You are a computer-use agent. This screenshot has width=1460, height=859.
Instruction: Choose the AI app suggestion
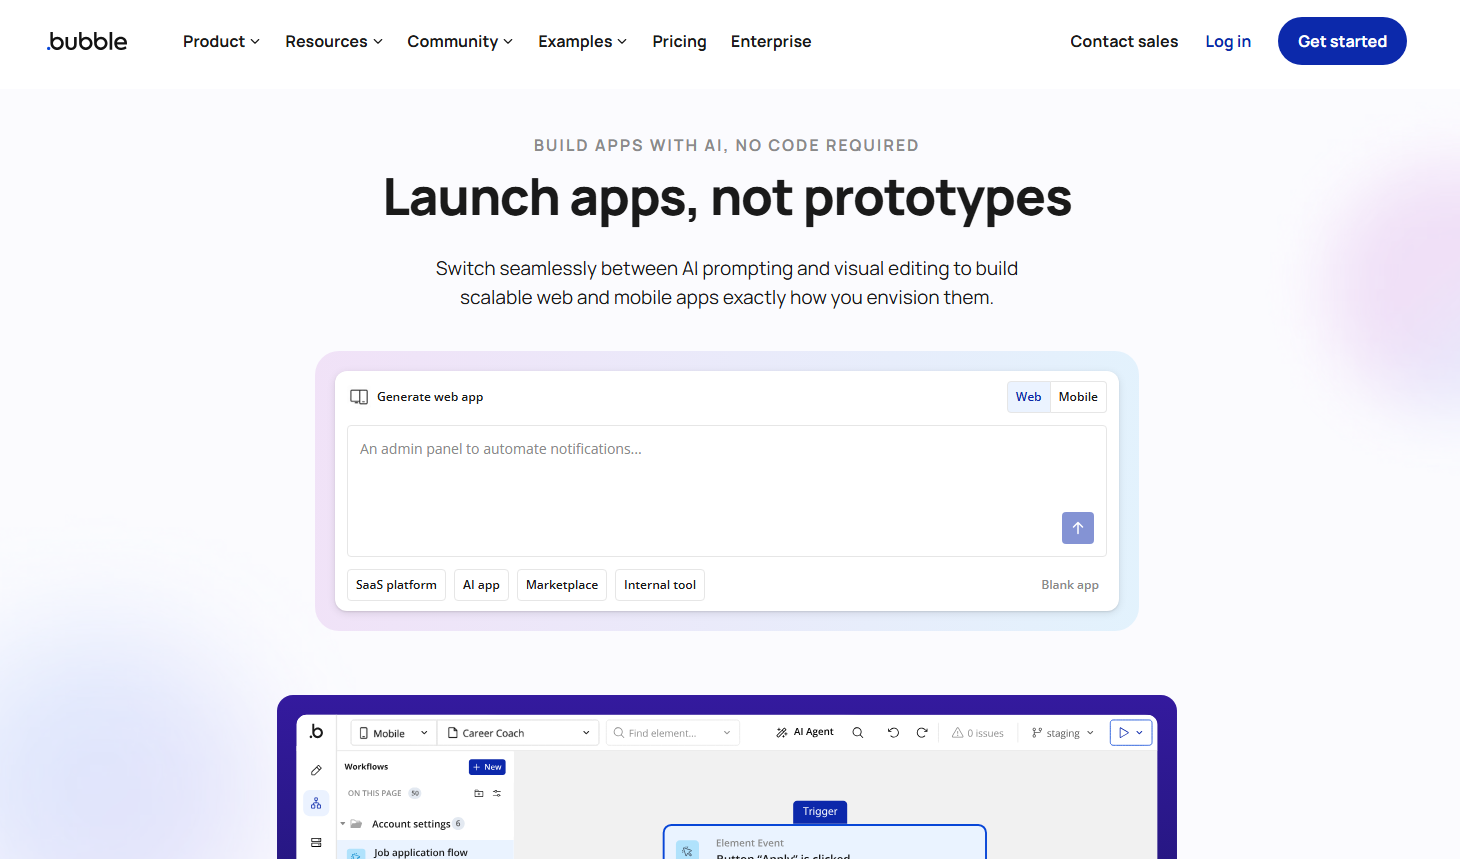481,585
